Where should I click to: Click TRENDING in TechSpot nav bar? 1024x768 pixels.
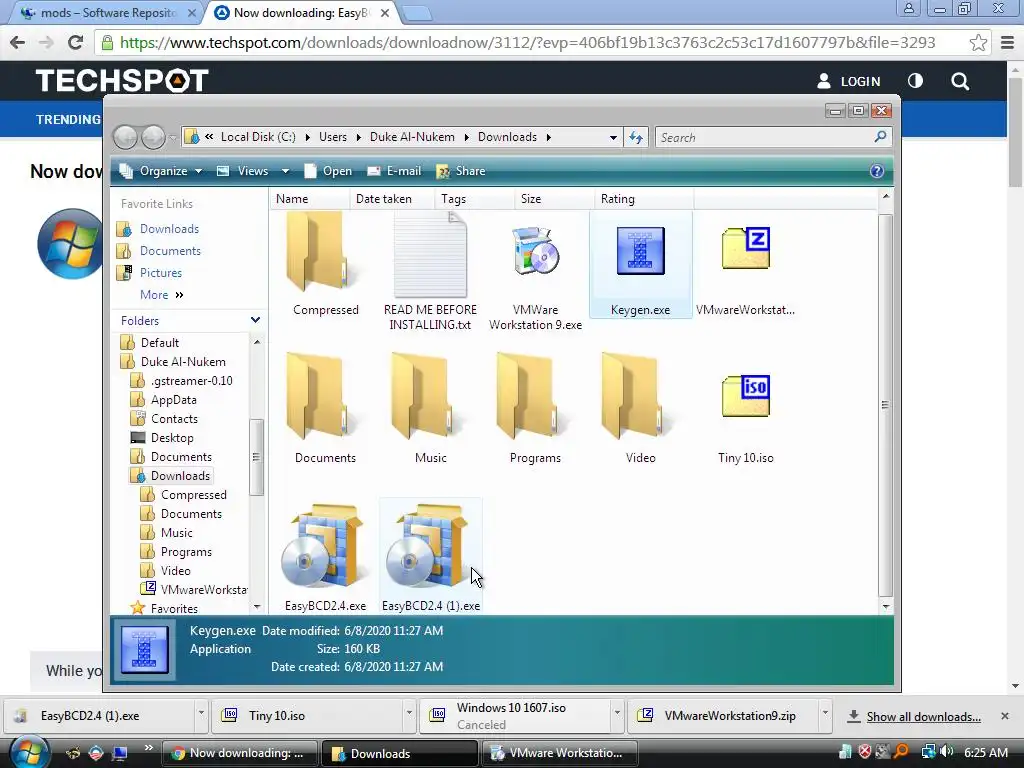click(68, 120)
